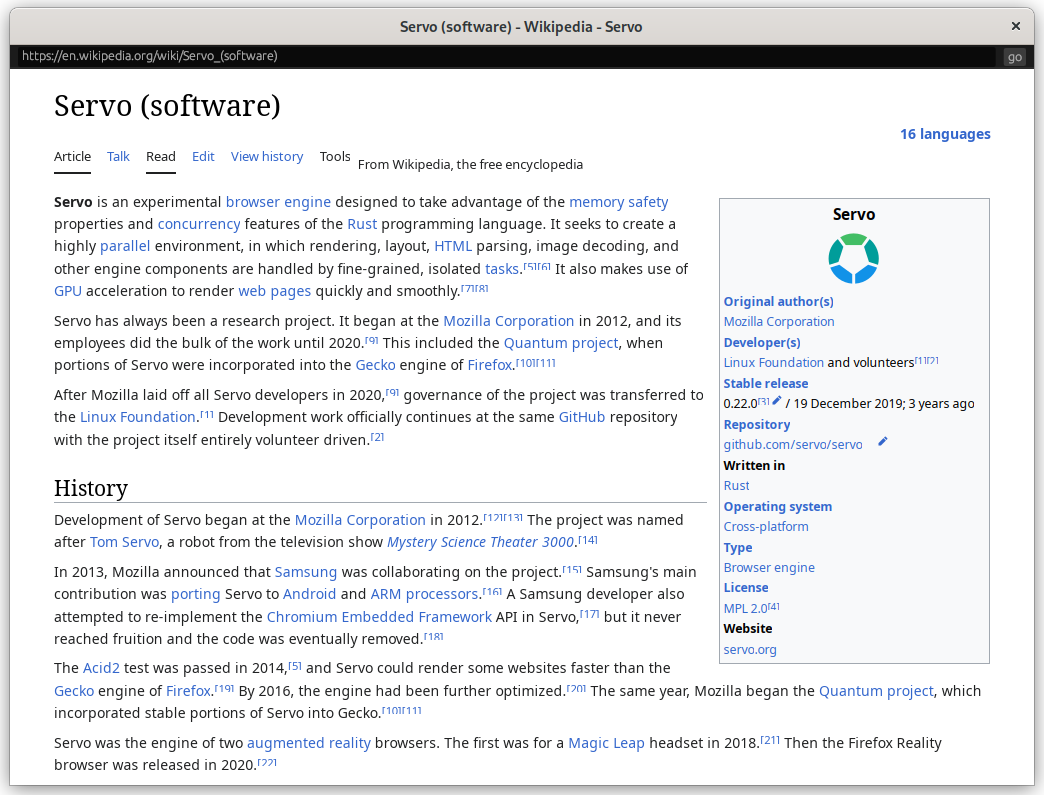Image resolution: width=1044 pixels, height=795 pixels.
Task: Open the View history tab
Action: click(267, 156)
